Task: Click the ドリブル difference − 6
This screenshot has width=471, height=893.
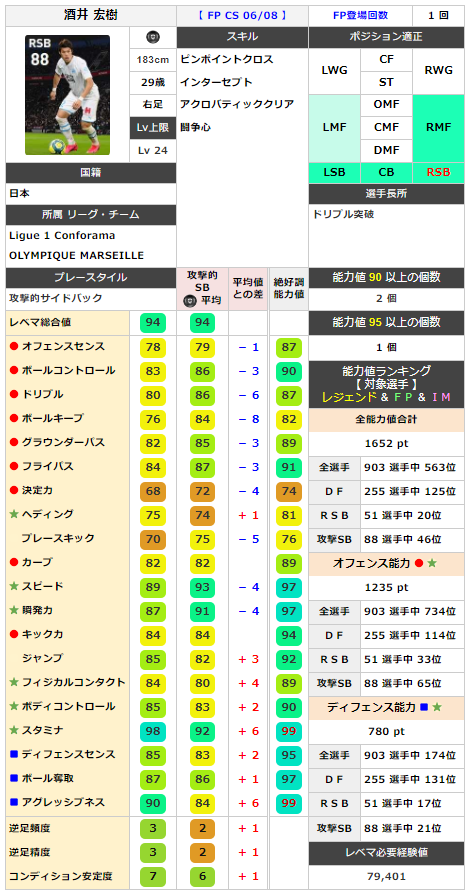Action: click(x=248, y=394)
